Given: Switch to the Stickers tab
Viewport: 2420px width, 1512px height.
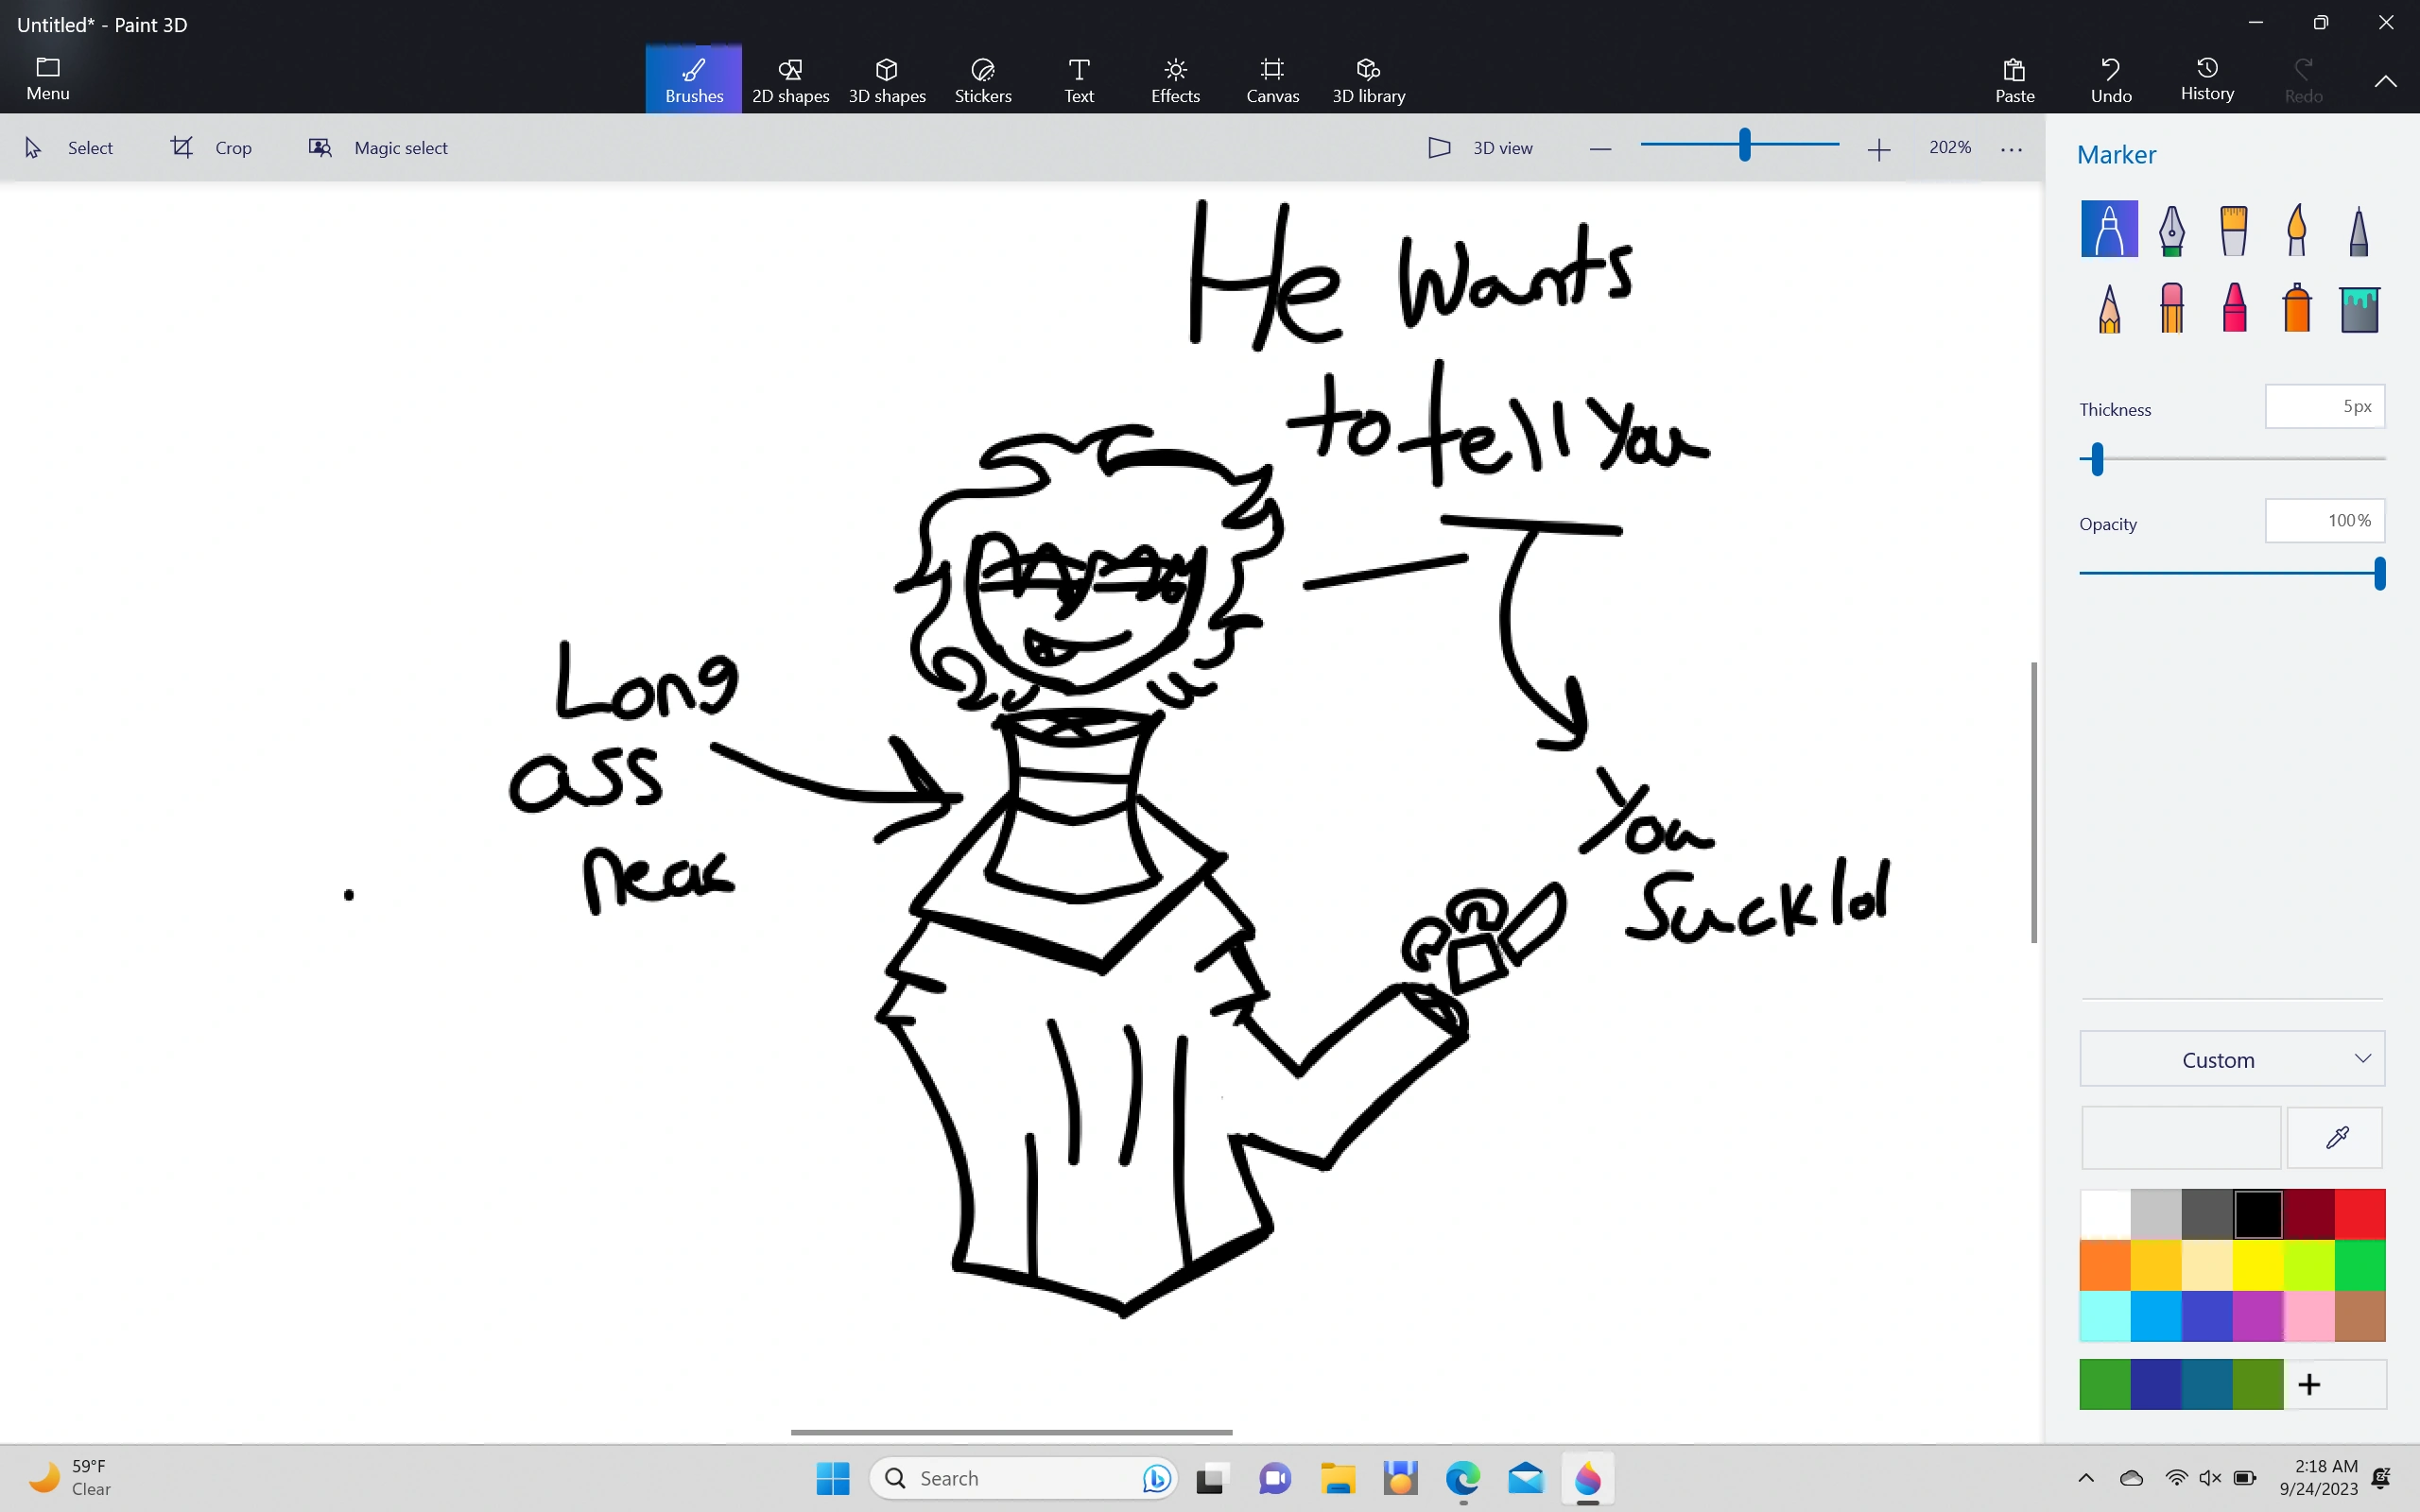Looking at the screenshot, I should [982, 78].
